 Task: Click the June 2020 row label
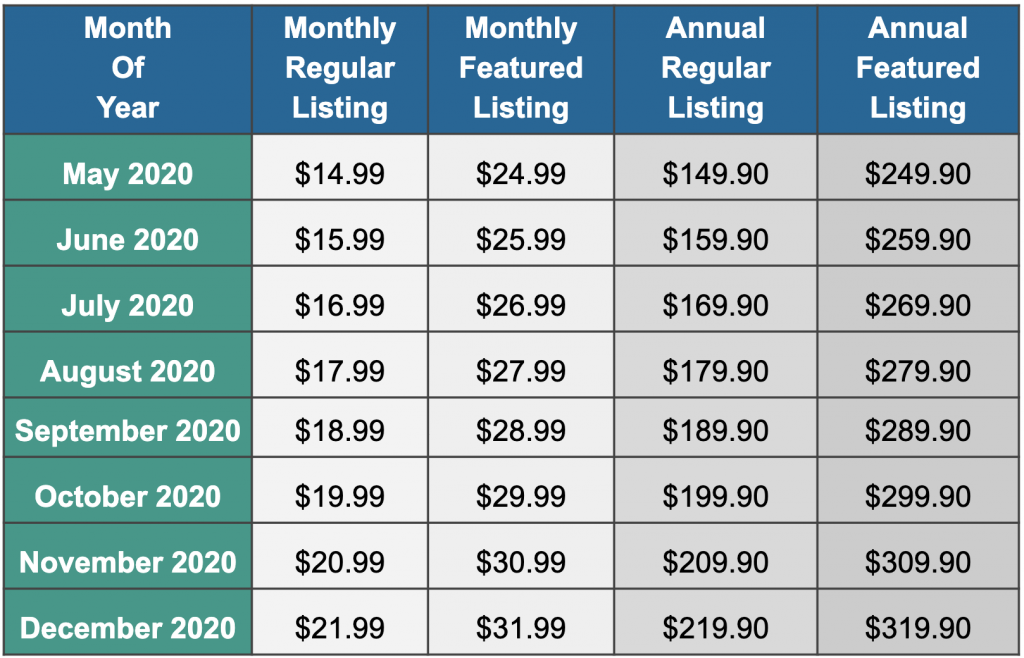(127, 240)
